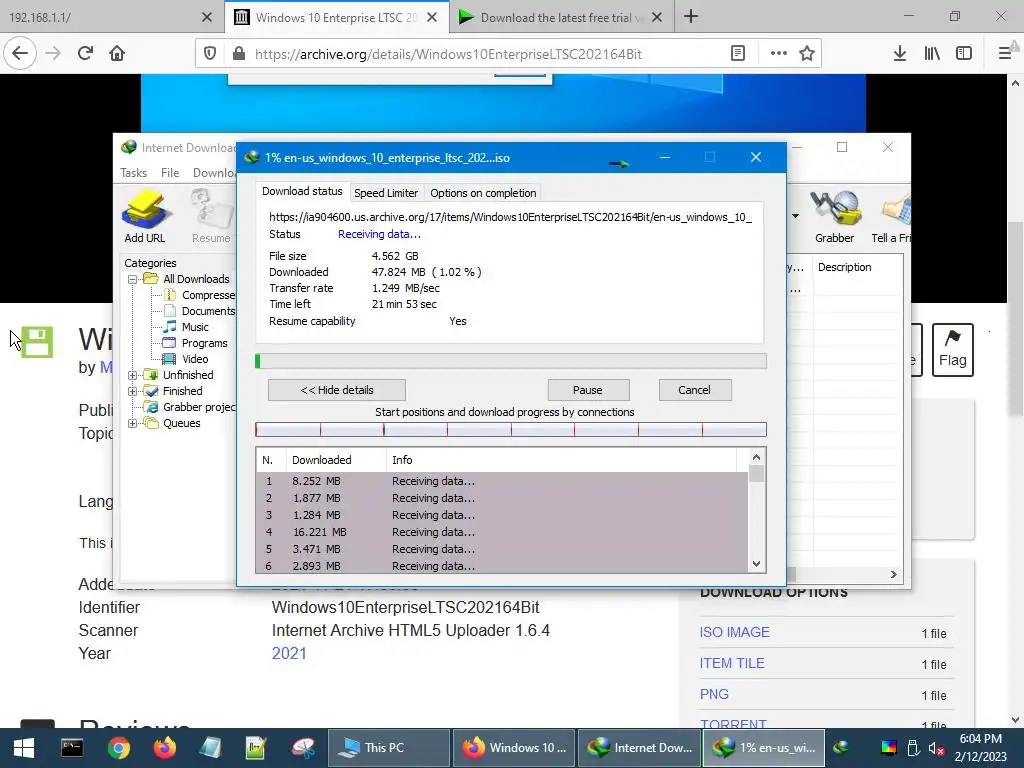The height and width of the screenshot is (768, 1024).
Task: Open Firefox downloads arrow icon
Action: click(x=899, y=54)
